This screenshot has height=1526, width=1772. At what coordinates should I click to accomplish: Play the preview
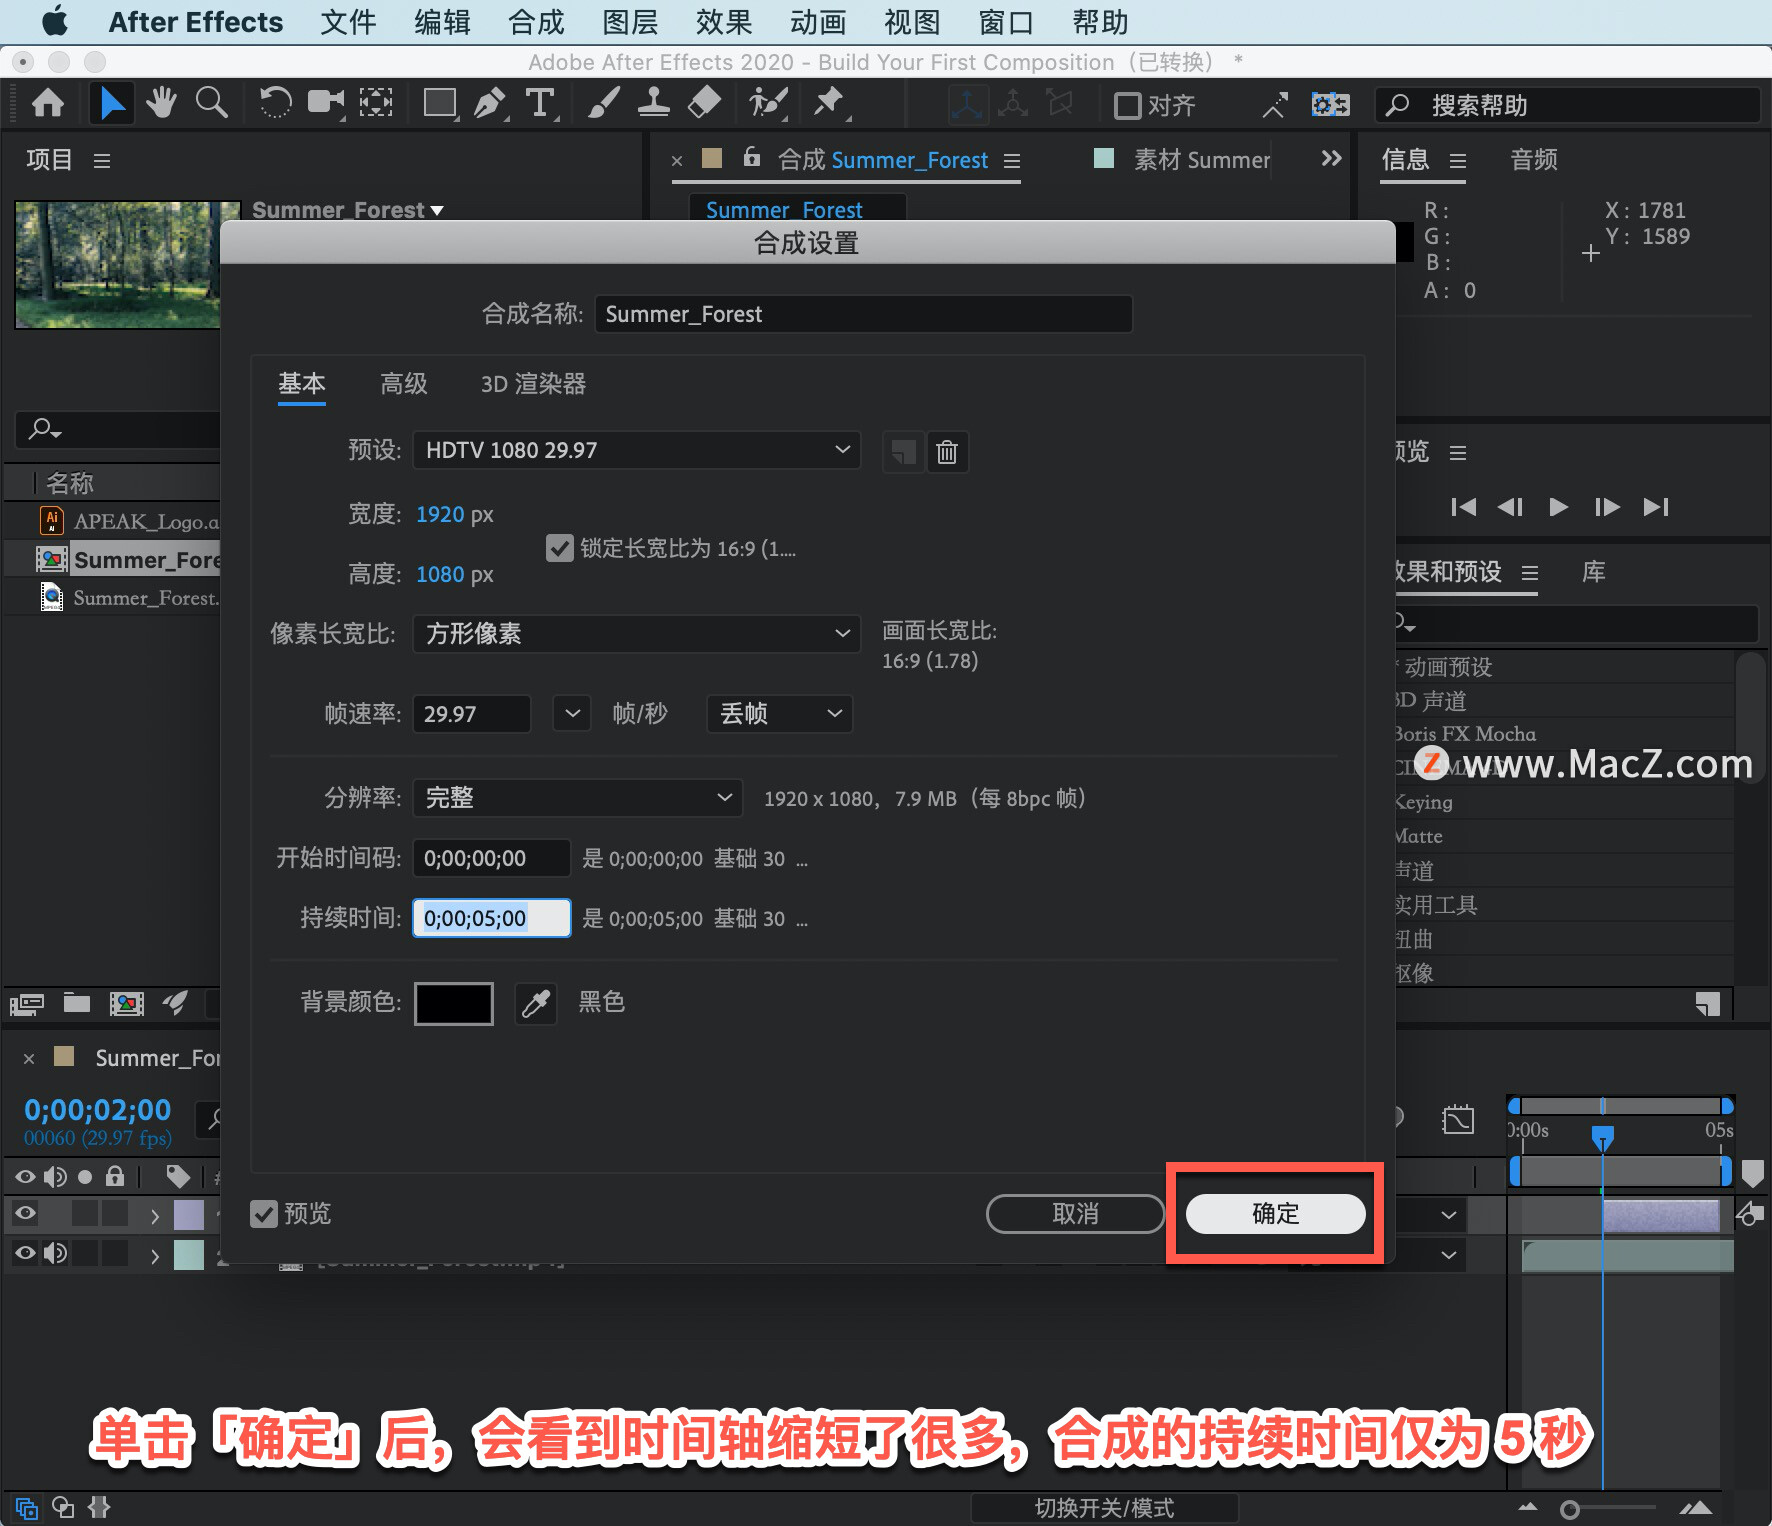(x=1558, y=507)
